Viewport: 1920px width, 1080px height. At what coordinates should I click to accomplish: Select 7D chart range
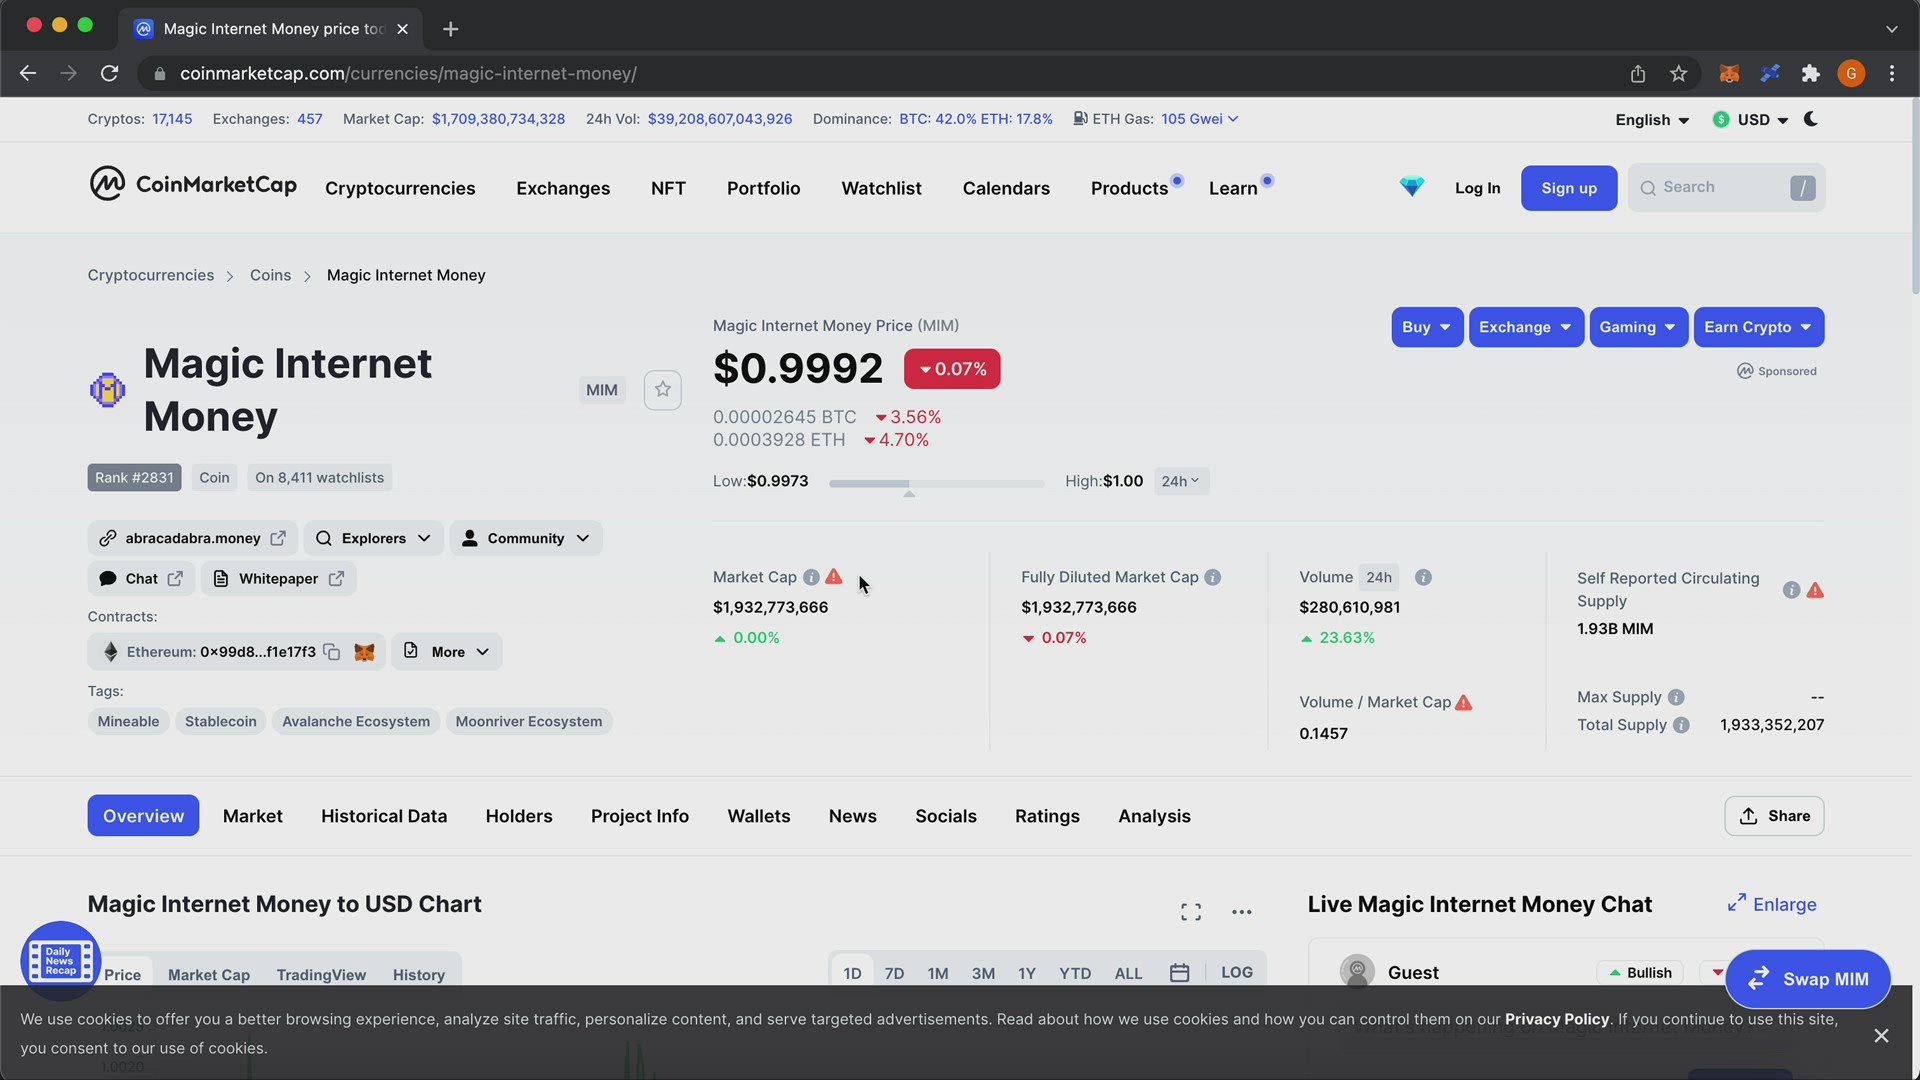[x=894, y=974]
